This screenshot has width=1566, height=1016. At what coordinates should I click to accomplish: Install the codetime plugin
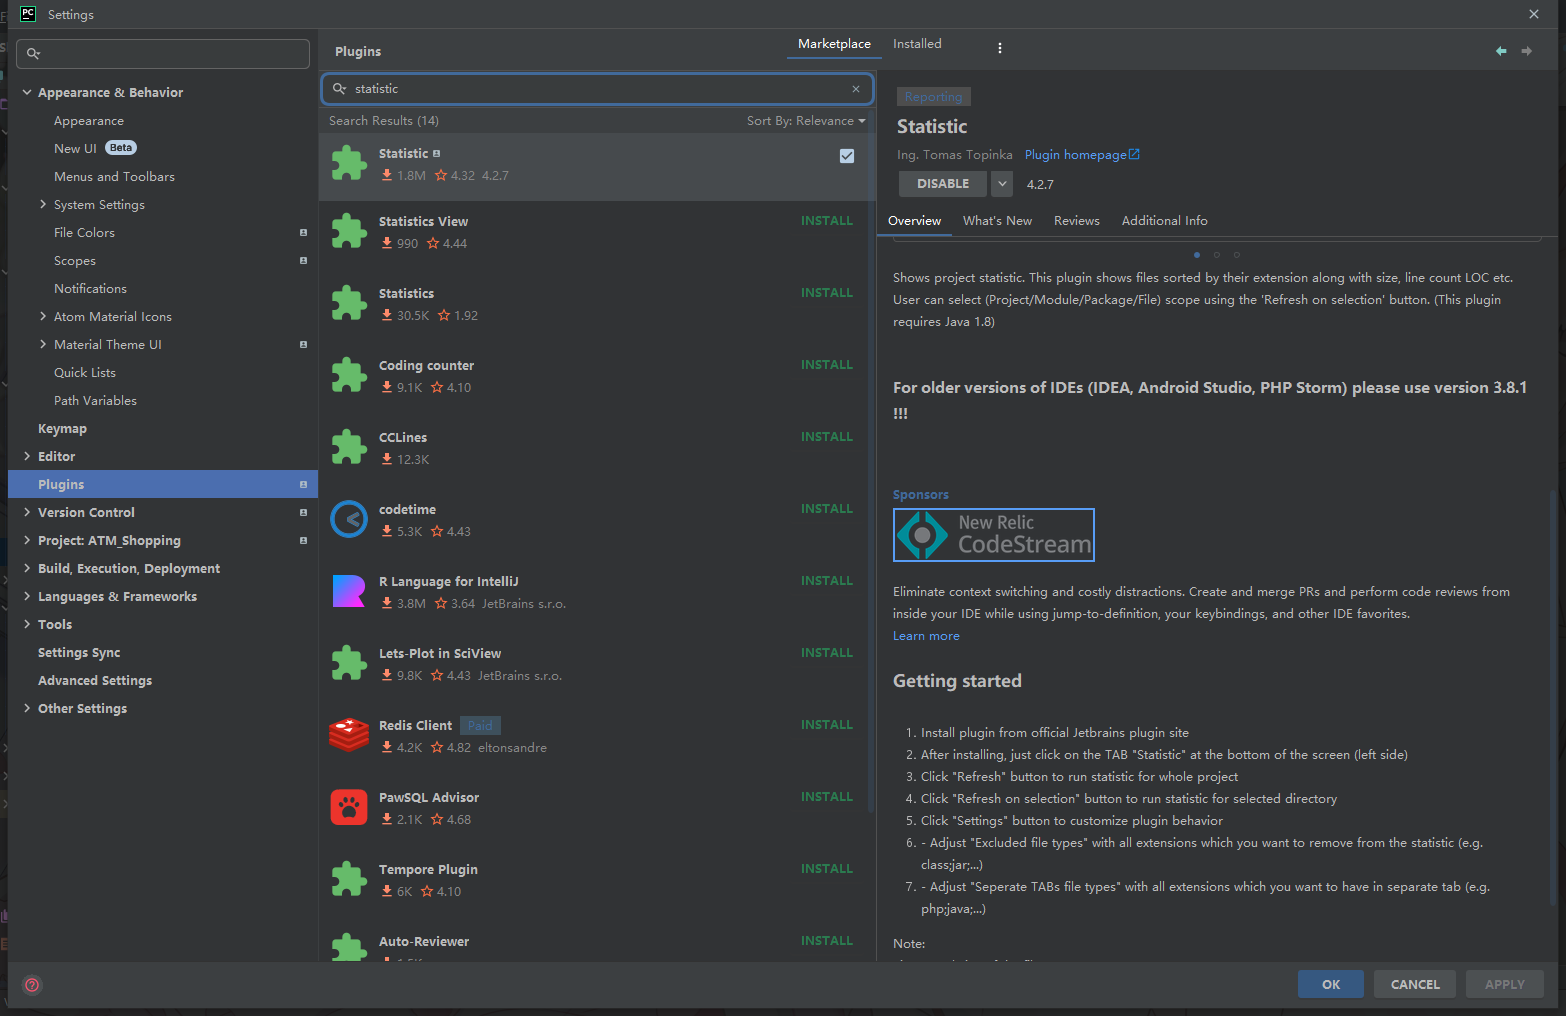827,509
